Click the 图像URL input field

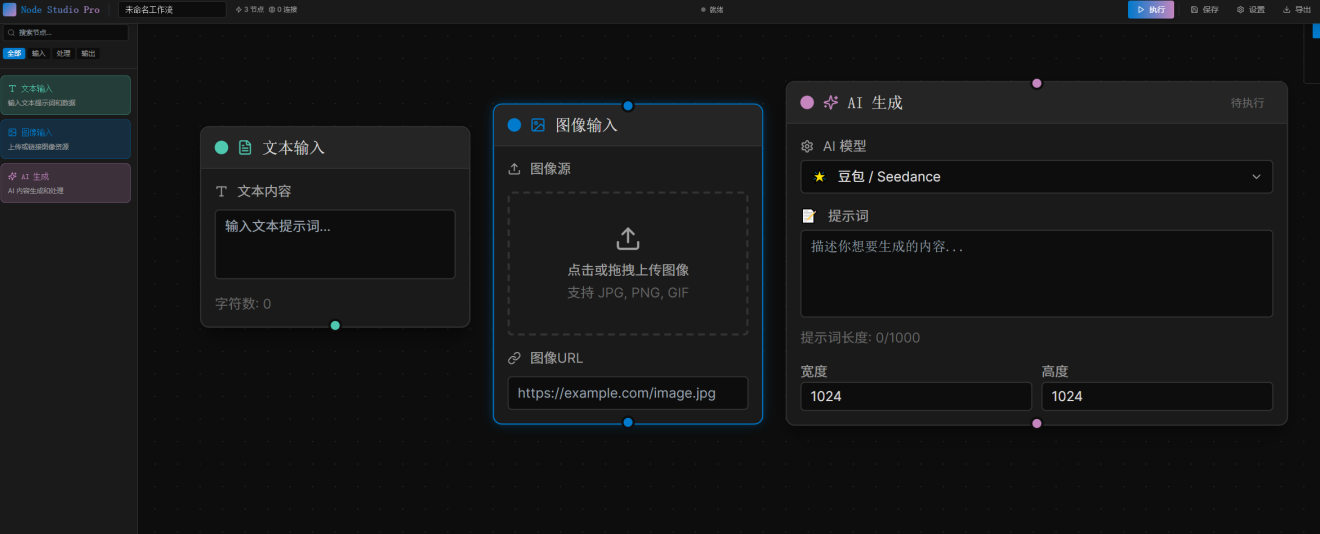[x=628, y=393]
